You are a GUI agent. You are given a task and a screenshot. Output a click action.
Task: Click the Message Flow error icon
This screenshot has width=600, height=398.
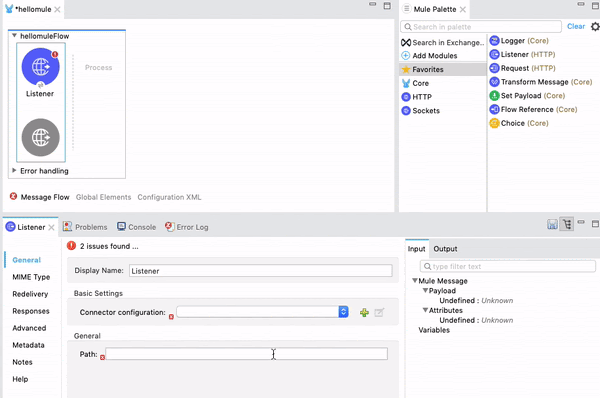[13, 196]
